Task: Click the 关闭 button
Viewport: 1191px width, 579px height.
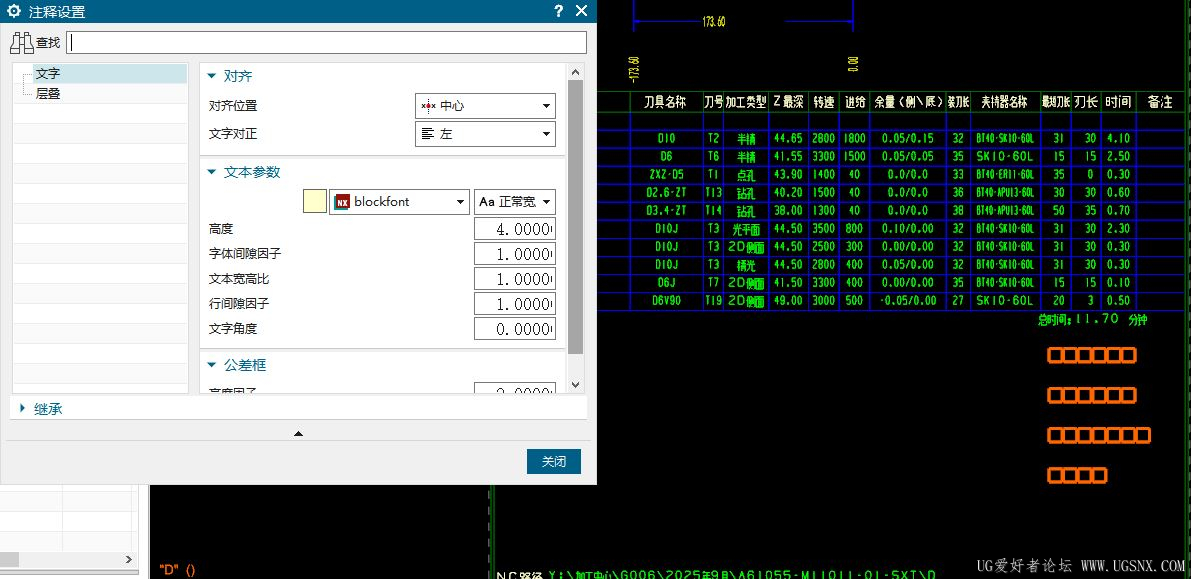Action: tap(554, 461)
